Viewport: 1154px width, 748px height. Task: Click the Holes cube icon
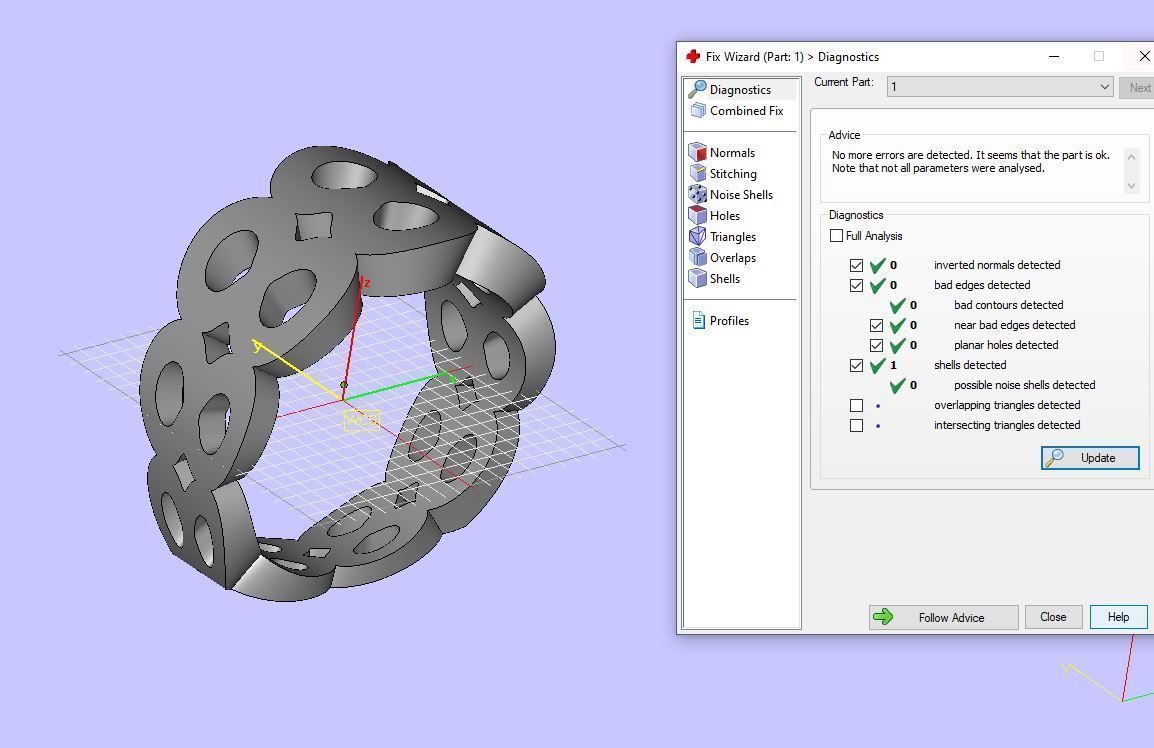697,215
